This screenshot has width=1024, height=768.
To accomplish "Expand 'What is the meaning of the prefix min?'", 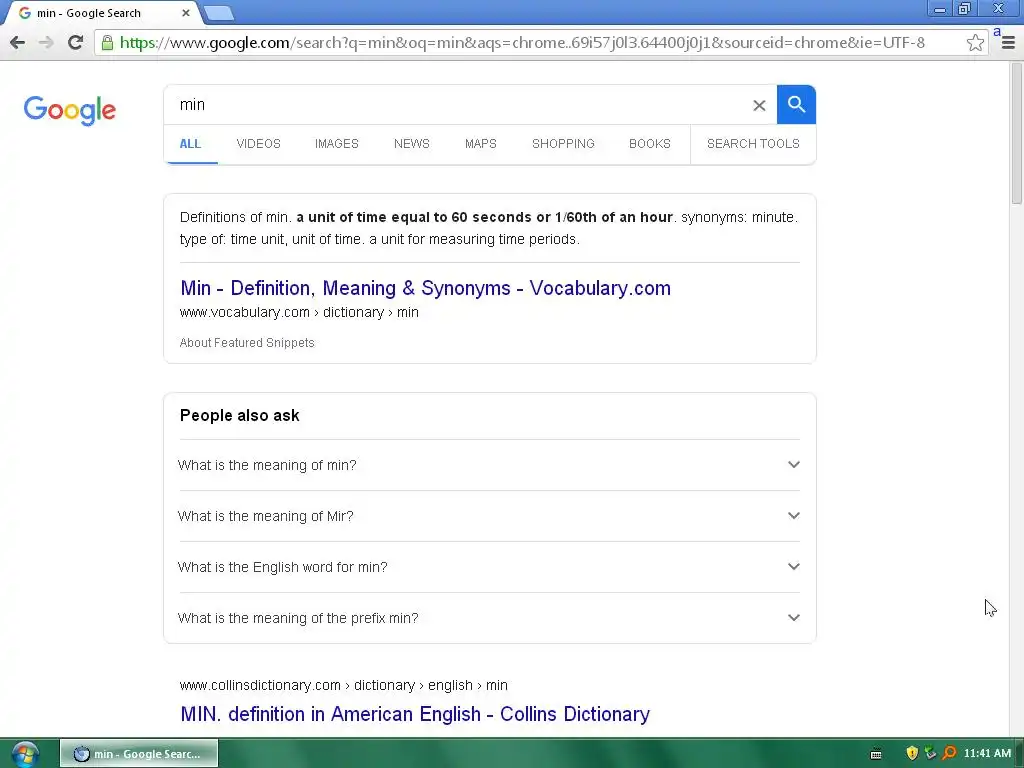I will [x=489, y=618].
